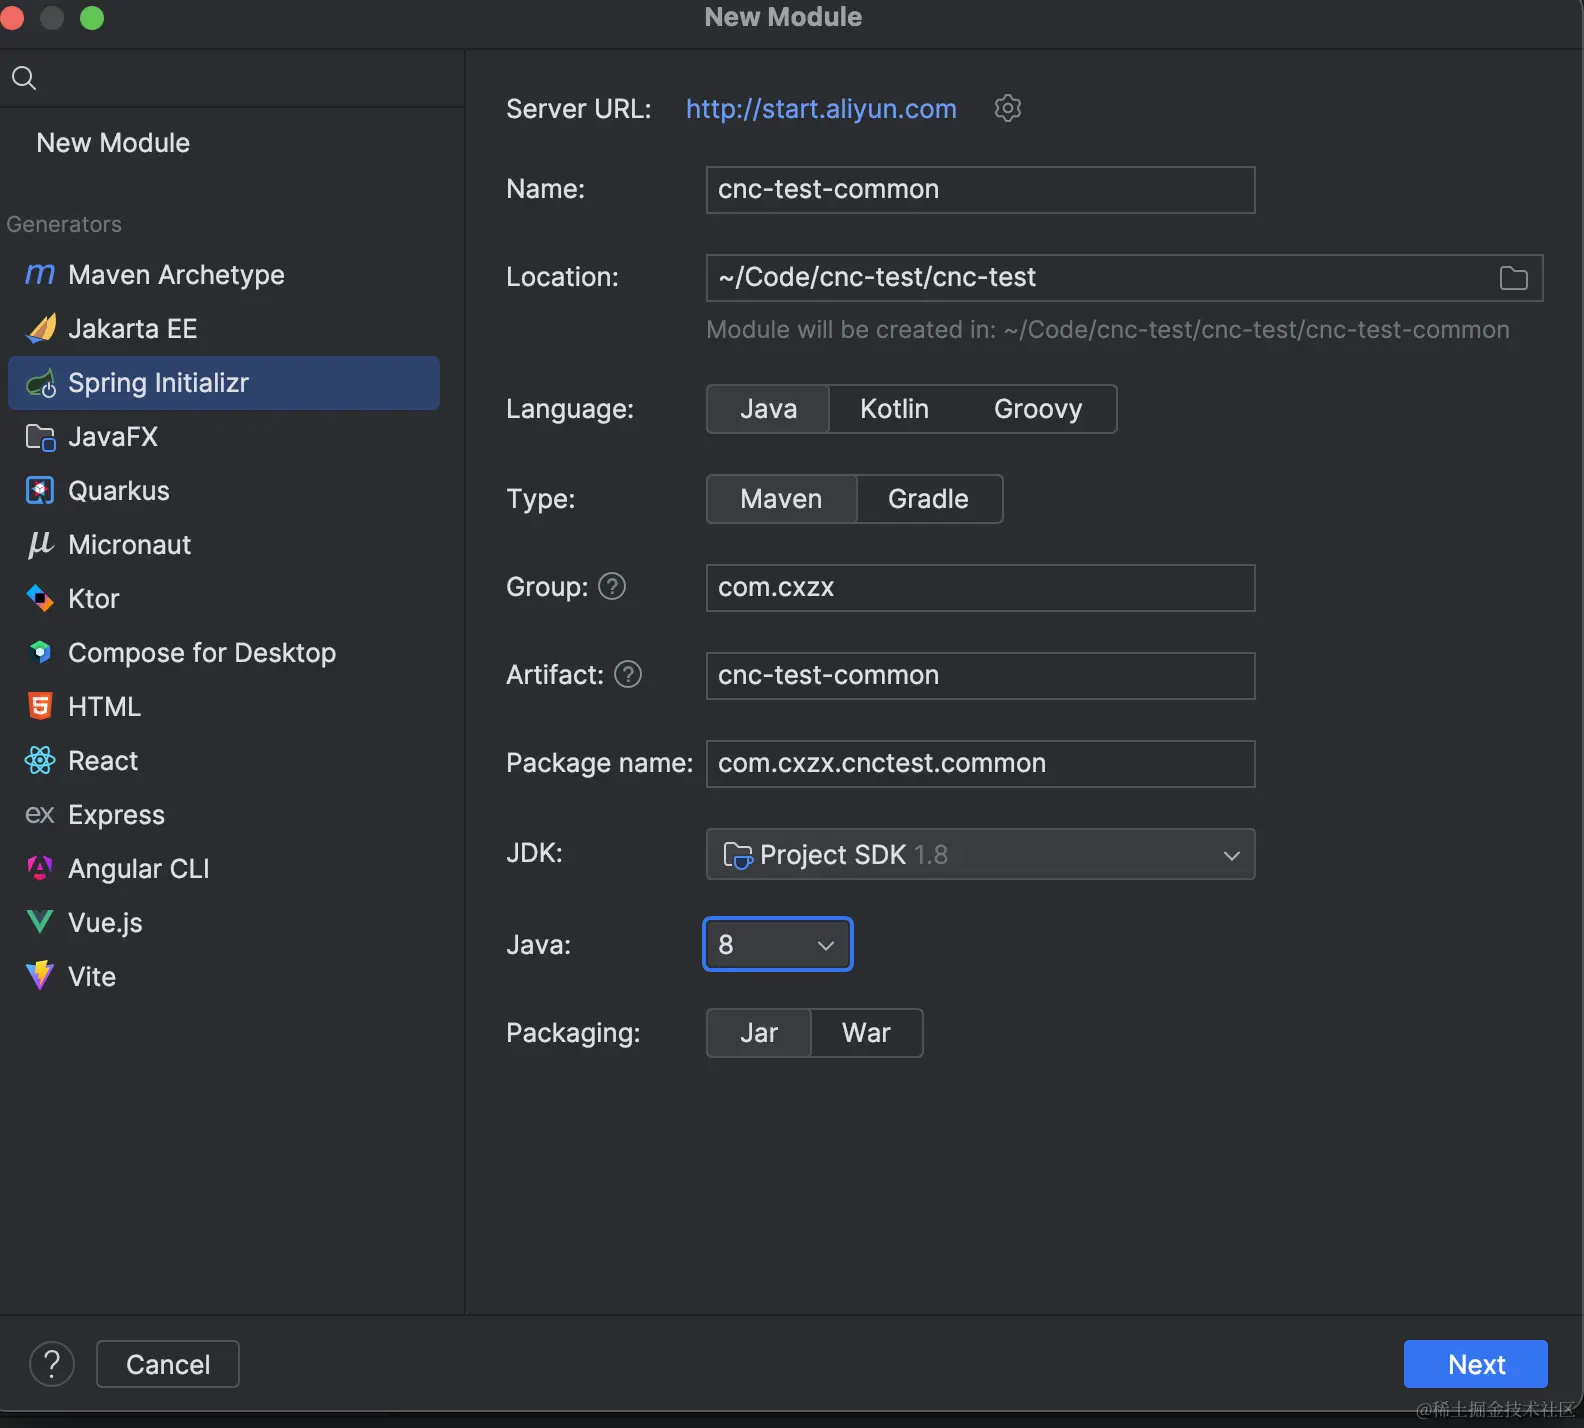The width and height of the screenshot is (1584, 1428).
Task: Select HTML generator entry
Action: (x=224, y=707)
